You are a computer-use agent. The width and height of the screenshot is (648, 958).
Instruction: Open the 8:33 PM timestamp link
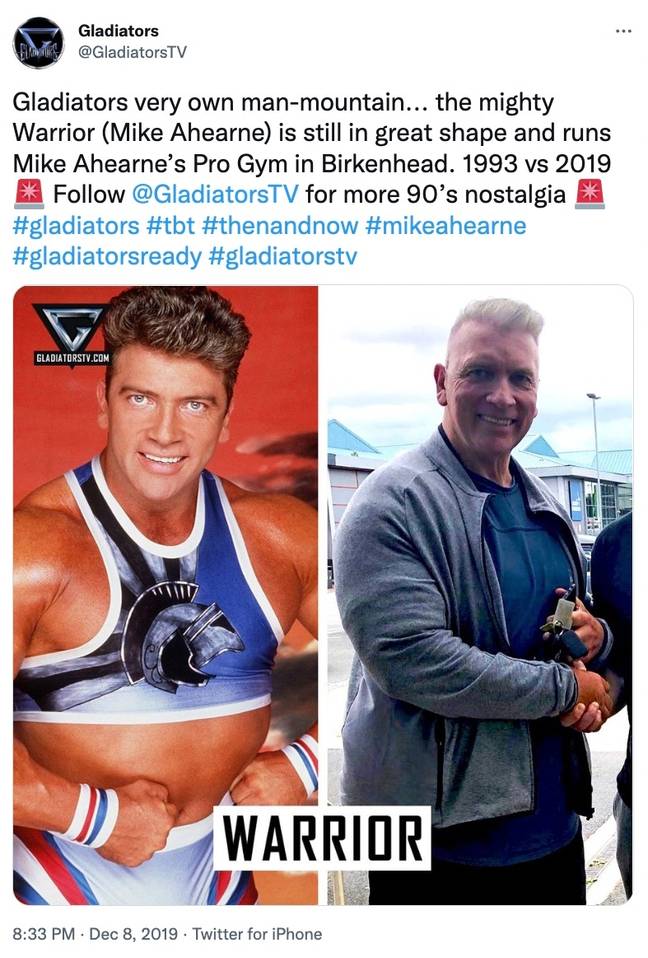[x=43, y=934]
